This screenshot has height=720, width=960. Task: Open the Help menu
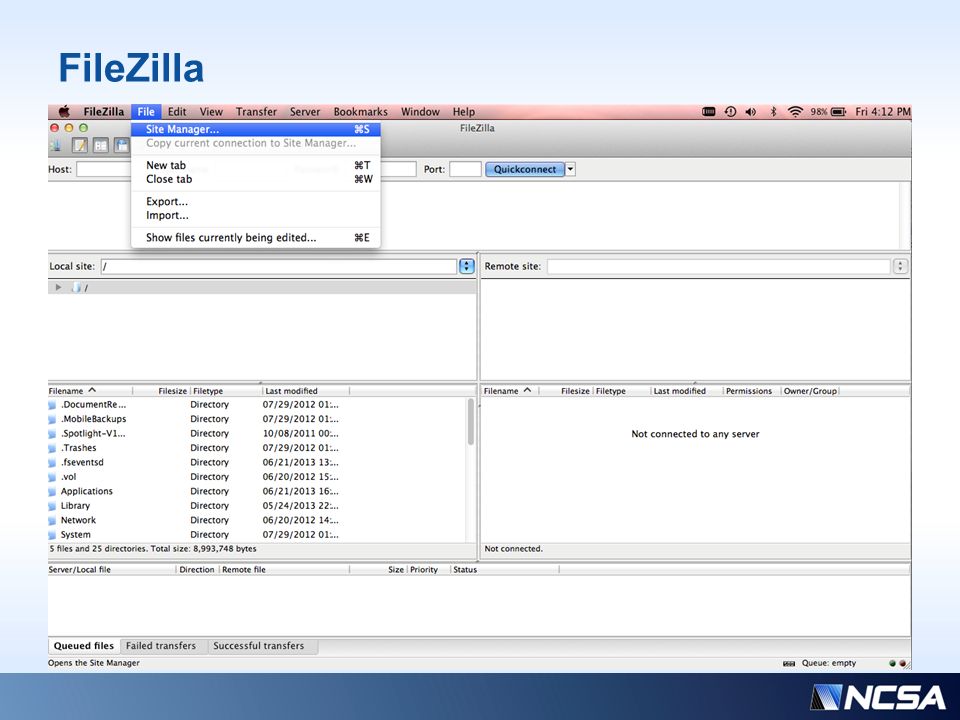coord(463,111)
